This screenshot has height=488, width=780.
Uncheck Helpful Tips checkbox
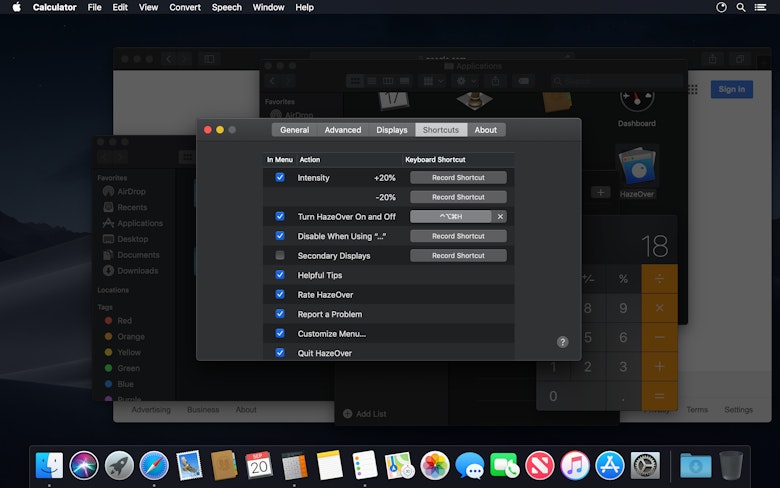click(x=280, y=275)
